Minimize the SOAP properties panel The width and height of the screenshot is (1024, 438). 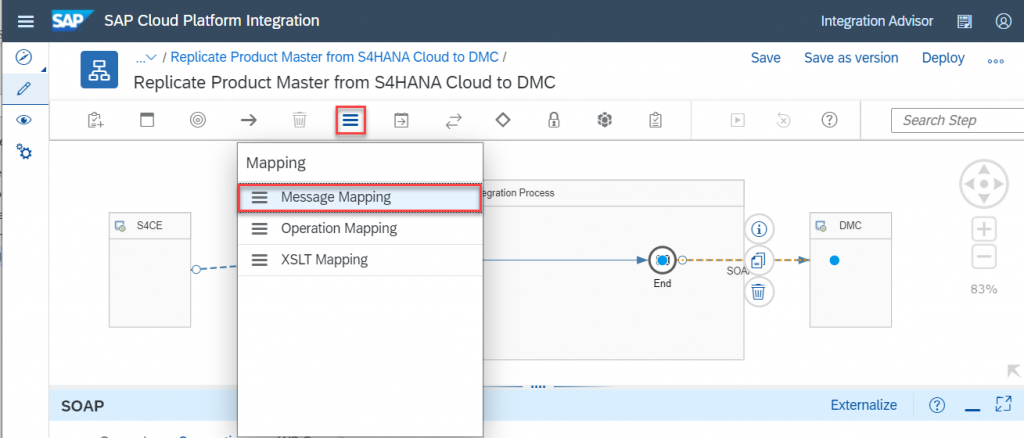pyautogui.click(x=972, y=408)
